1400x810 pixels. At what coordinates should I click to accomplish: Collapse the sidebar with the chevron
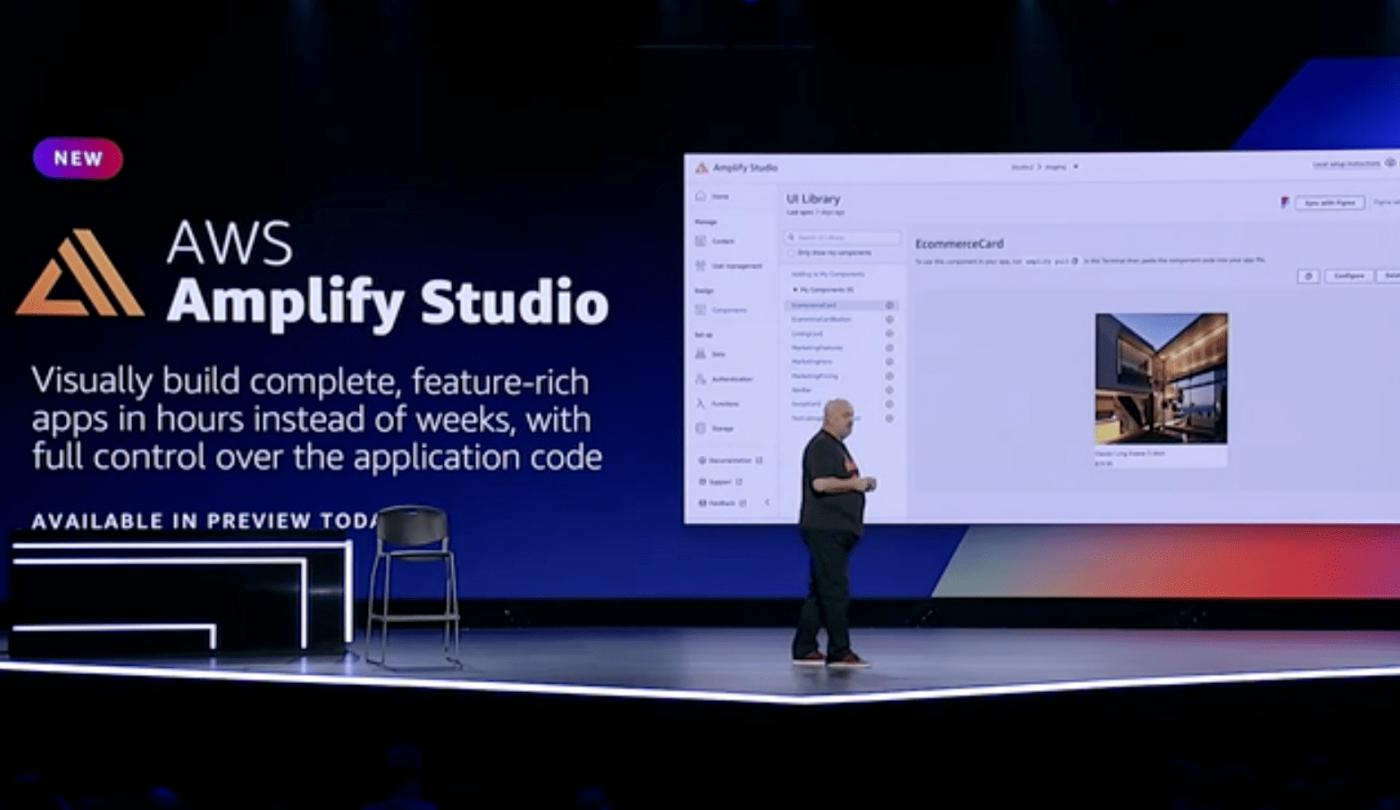767,502
